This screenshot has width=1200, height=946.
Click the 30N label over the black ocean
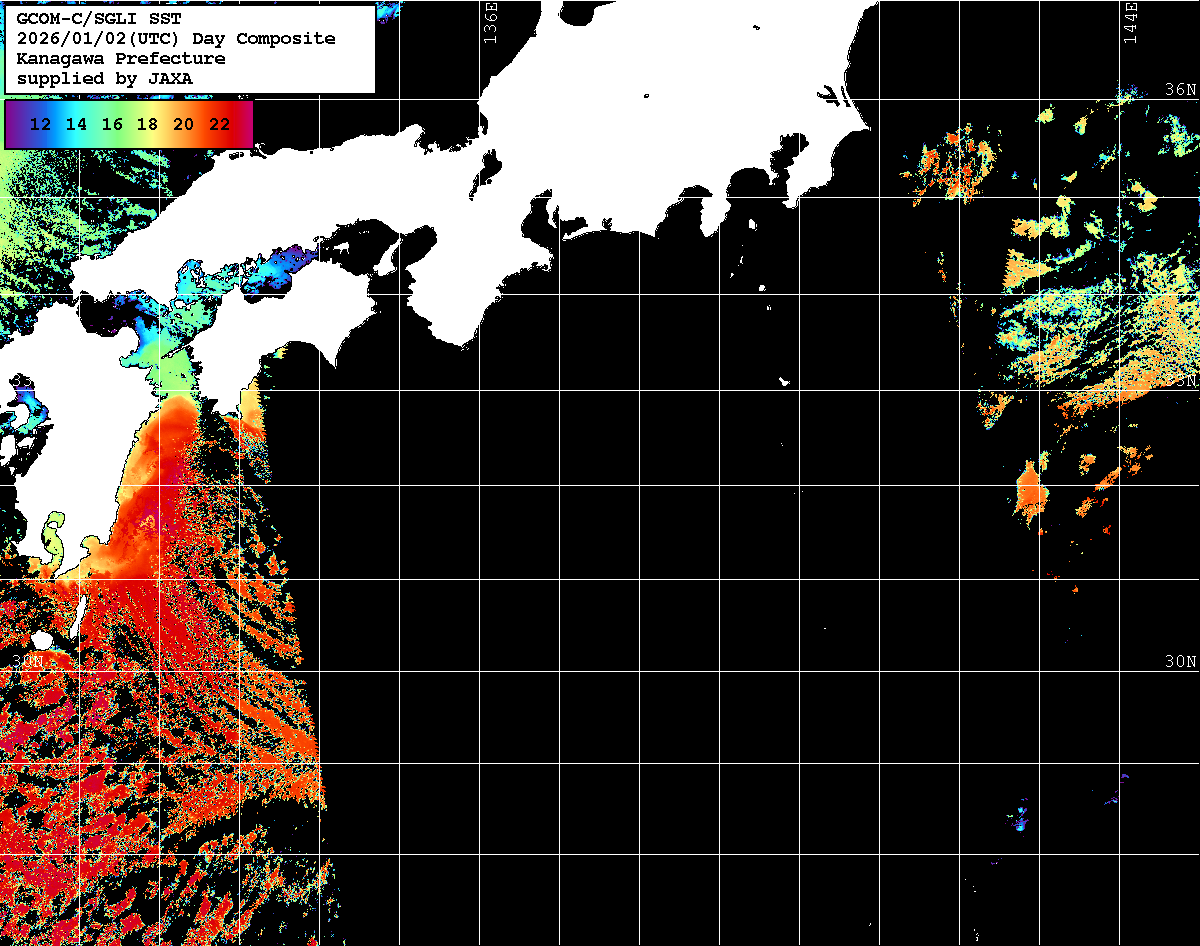pos(1180,662)
